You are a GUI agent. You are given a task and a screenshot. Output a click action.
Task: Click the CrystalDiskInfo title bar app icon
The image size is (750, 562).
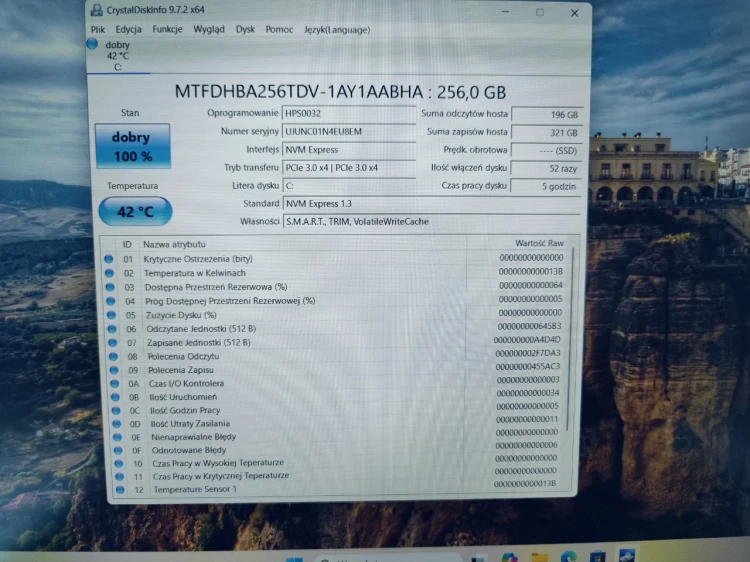coord(96,10)
